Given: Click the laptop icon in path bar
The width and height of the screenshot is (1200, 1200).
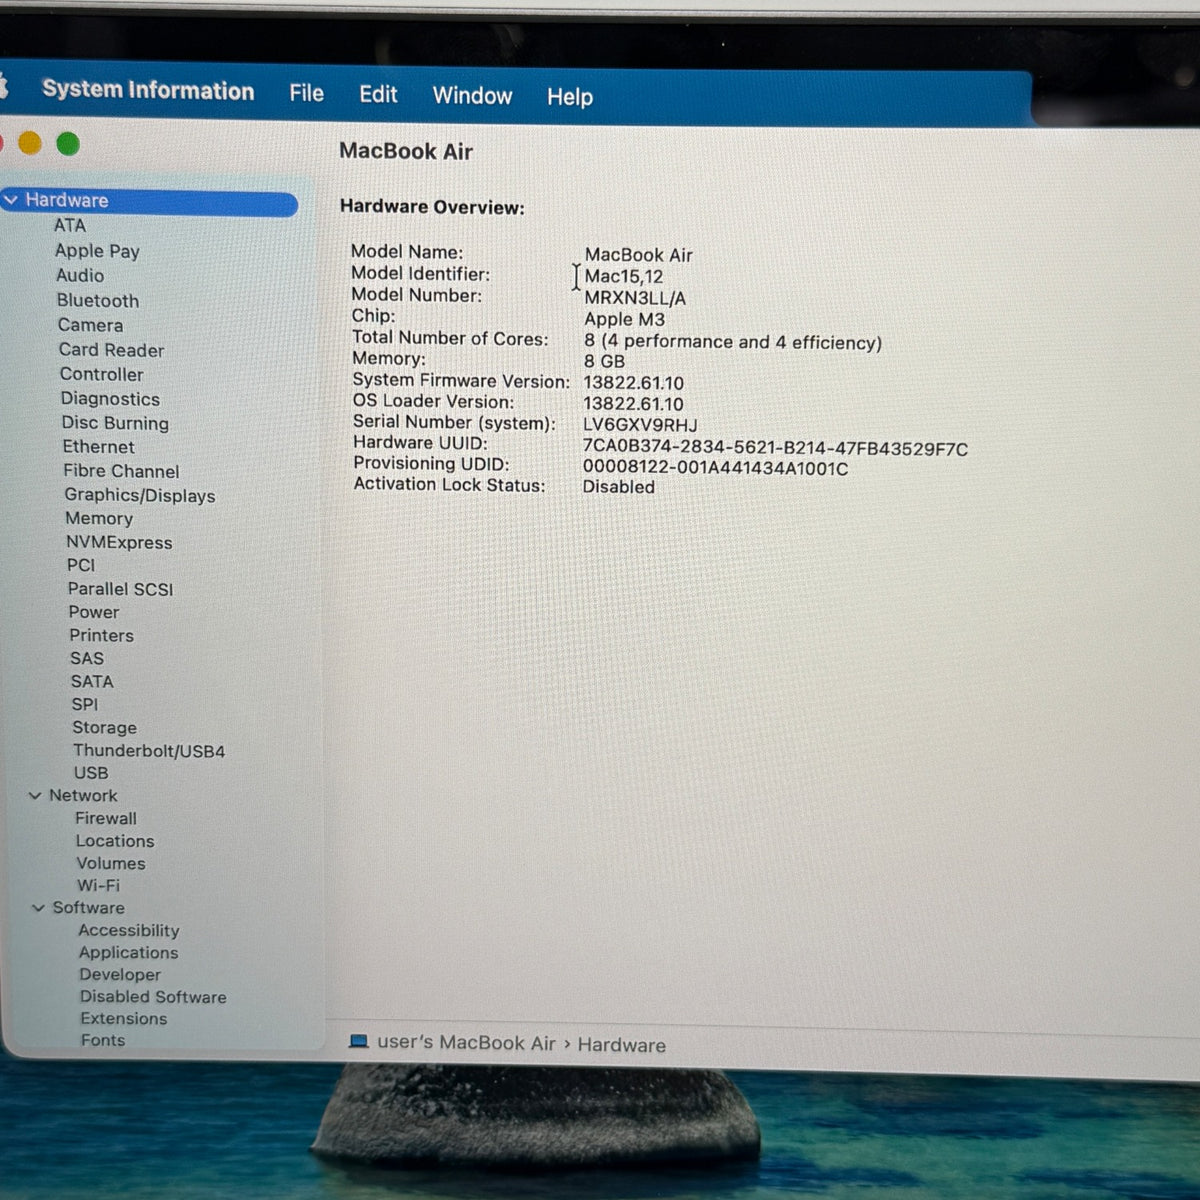Looking at the screenshot, I should click(359, 1041).
